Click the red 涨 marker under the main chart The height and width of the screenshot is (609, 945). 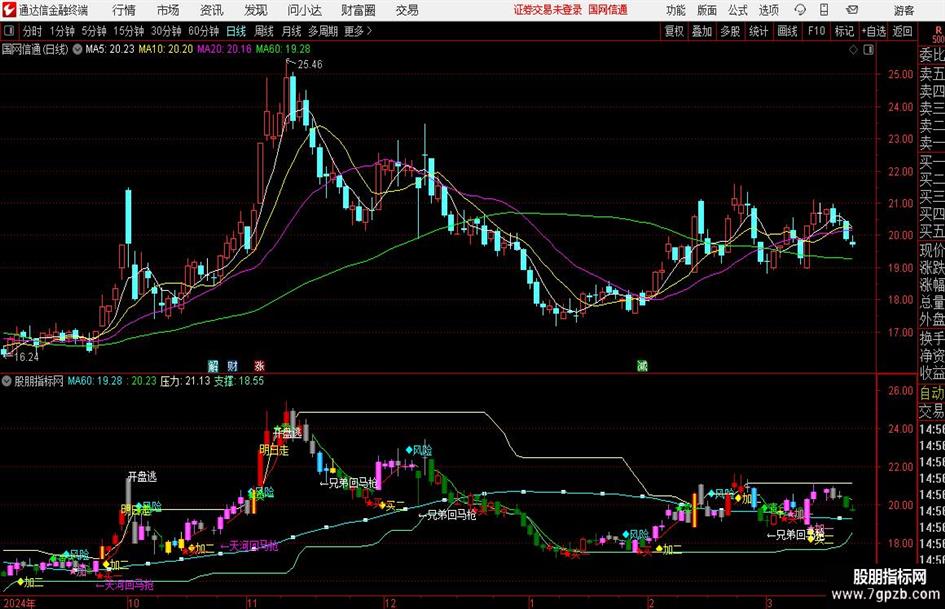pyautogui.click(x=259, y=365)
